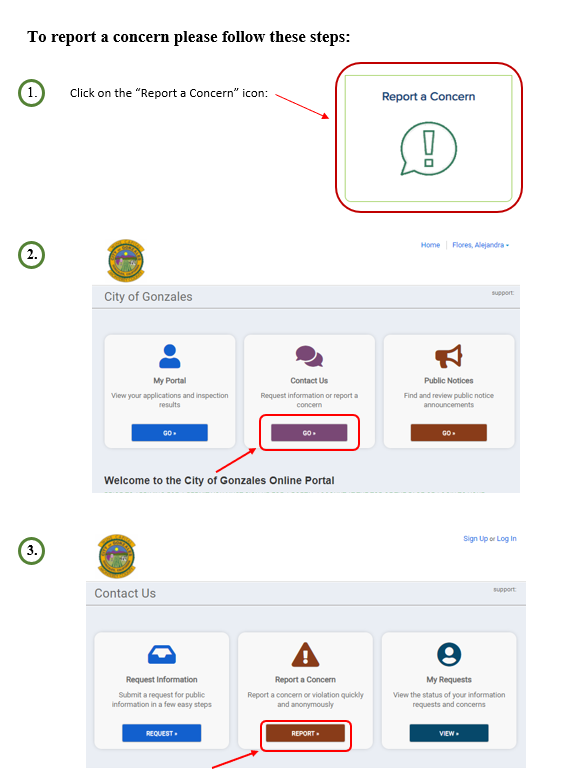565x780 pixels.
Task: Click the Report a Concern tile heading
Action: tap(428, 97)
